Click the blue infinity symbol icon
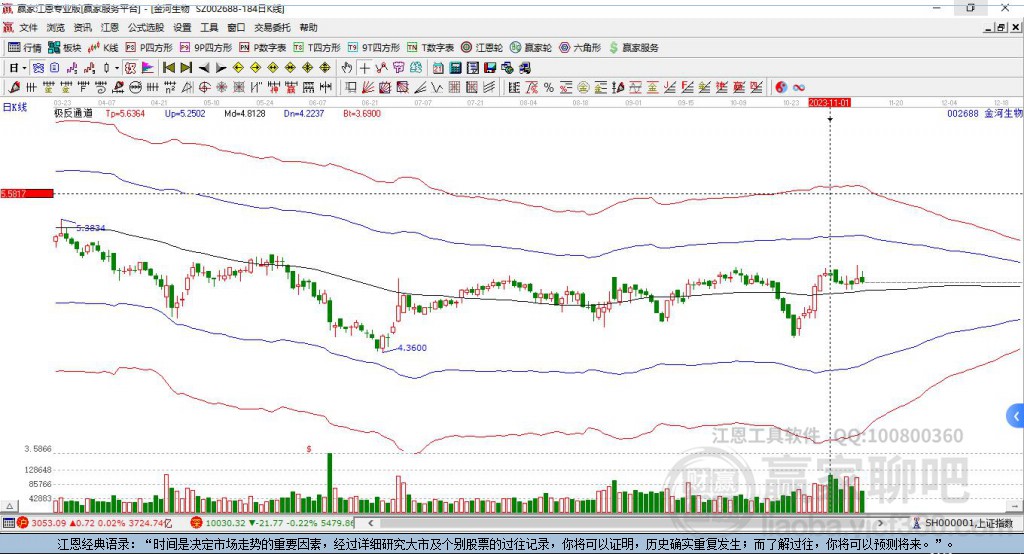 pos(798,88)
